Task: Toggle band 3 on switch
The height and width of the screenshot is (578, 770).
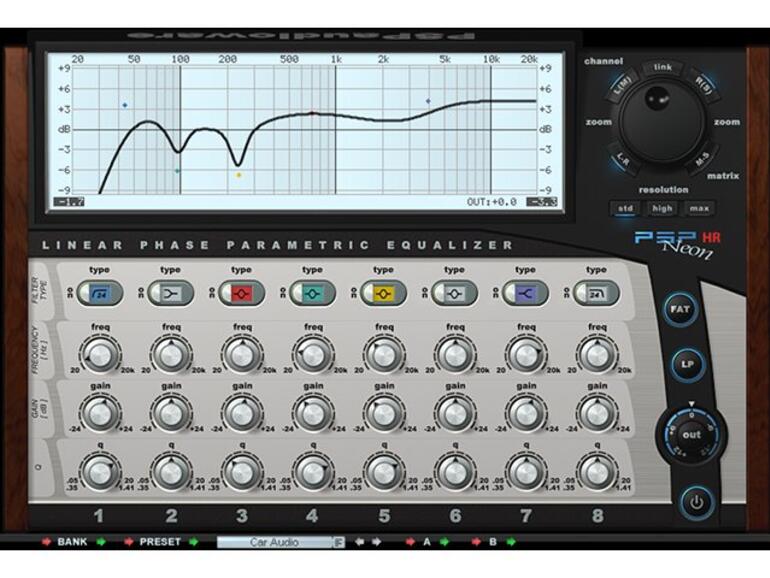Action: click(x=225, y=294)
